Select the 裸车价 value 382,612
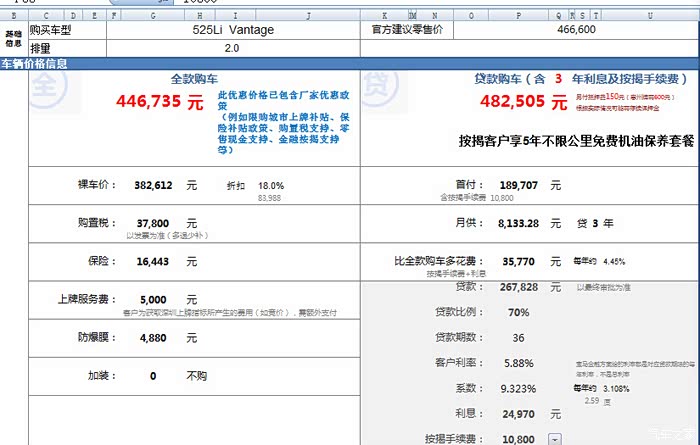The width and height of the screenshot is (700, 445). tap(153, 185)
